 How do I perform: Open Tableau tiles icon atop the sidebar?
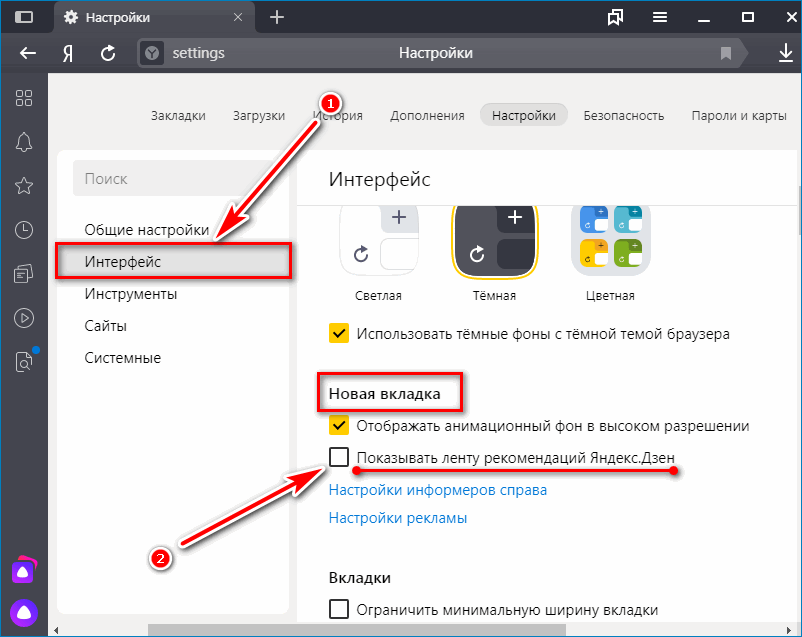(24, 98)
